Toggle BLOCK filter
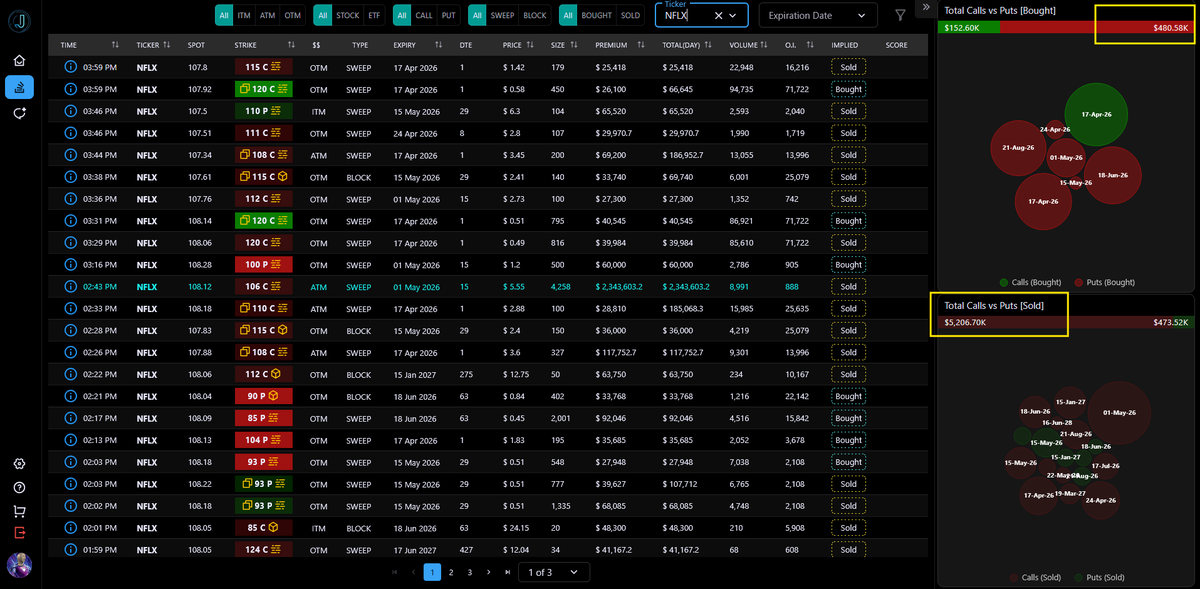Image resolution: width=1200 pixels, height=589 pixels. (535, 16)
